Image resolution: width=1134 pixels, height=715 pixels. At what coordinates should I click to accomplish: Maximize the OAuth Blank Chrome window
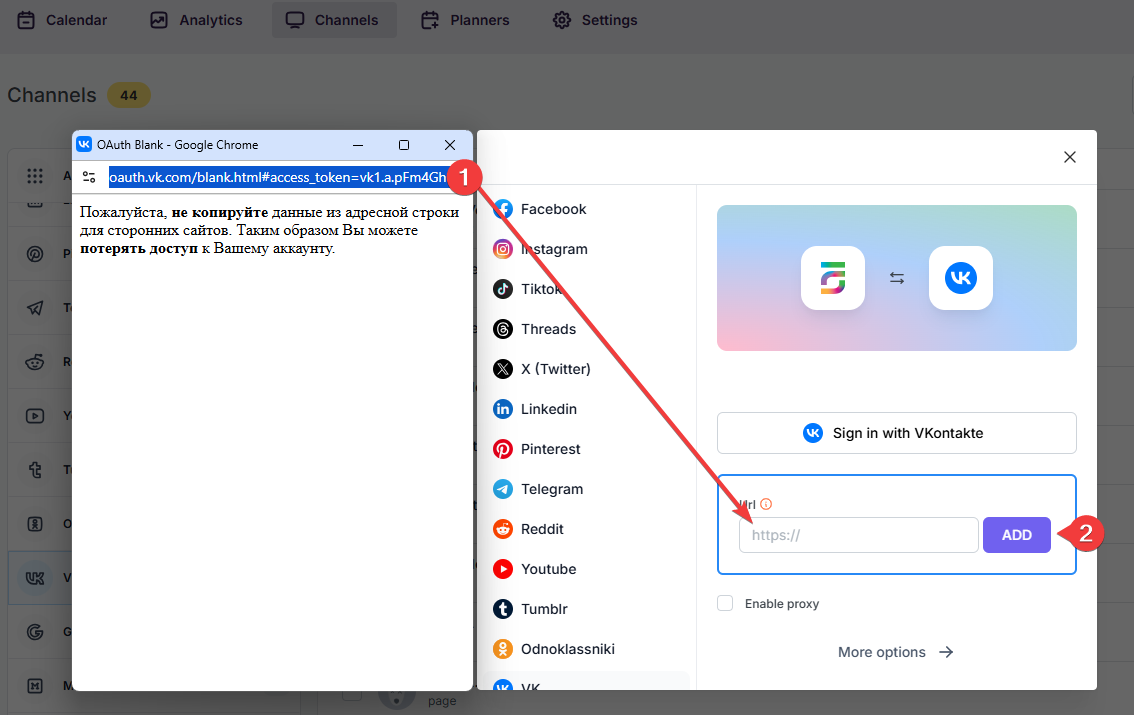[x=404, y=145]
